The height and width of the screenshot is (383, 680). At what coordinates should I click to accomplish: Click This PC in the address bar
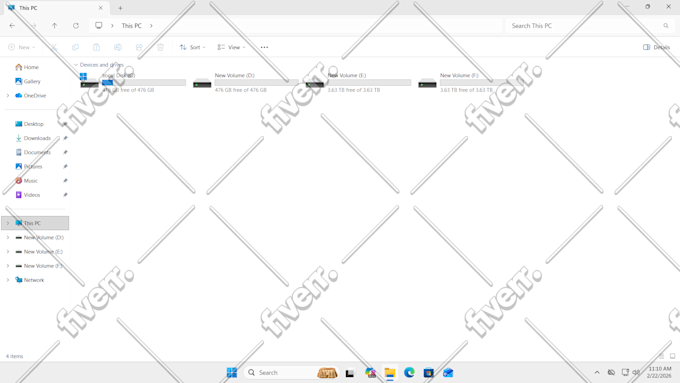[x=131, y=26]
